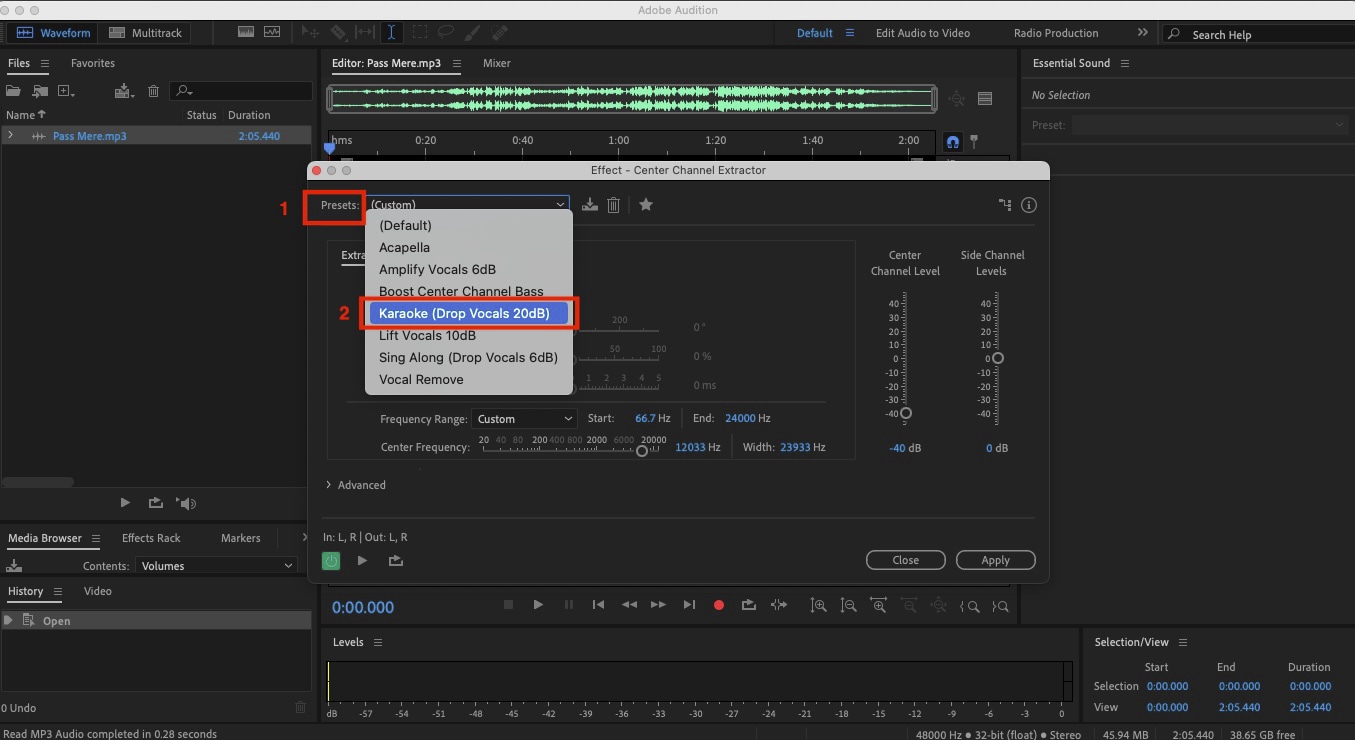Switch to the Favorites tab
1355x740 pixels.
pyautogui.click(x=93, y=63)
